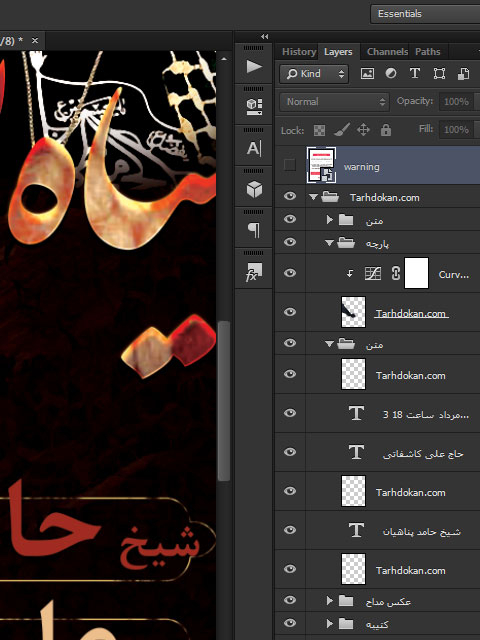The width and height of the screenshot is (480, 640).
Task: Click the canvas scroll-up arrow
Action: pyautogui.click(x=224, y=59)
